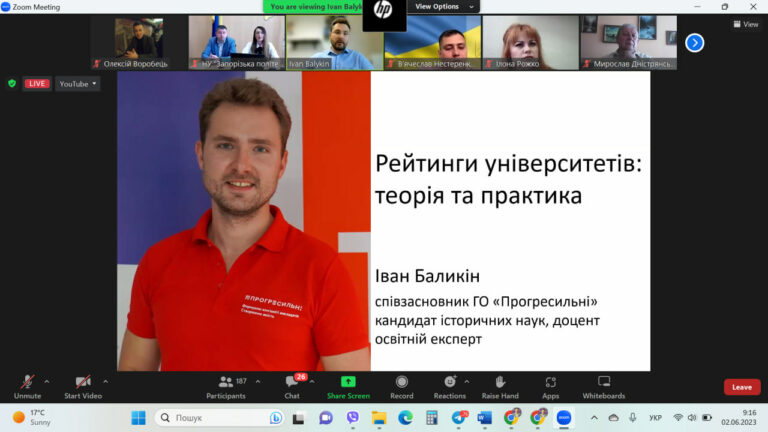
Task: Expand the YouTube live stream dropdown
Action: [x=78, y=84]
